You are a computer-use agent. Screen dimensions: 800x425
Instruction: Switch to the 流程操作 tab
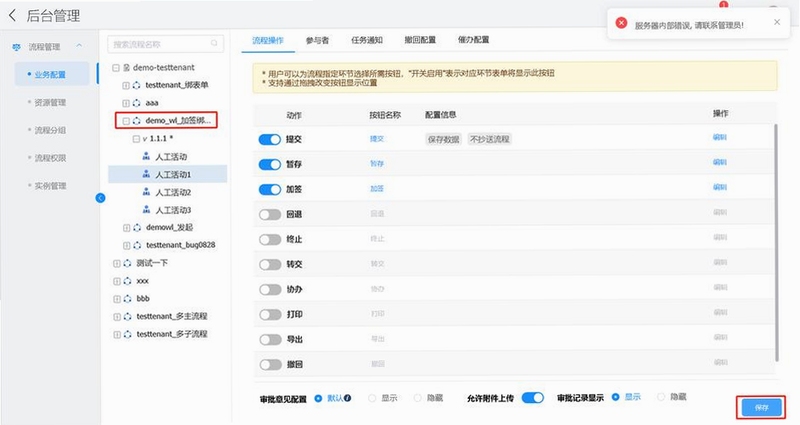click(x=268, y=40)
